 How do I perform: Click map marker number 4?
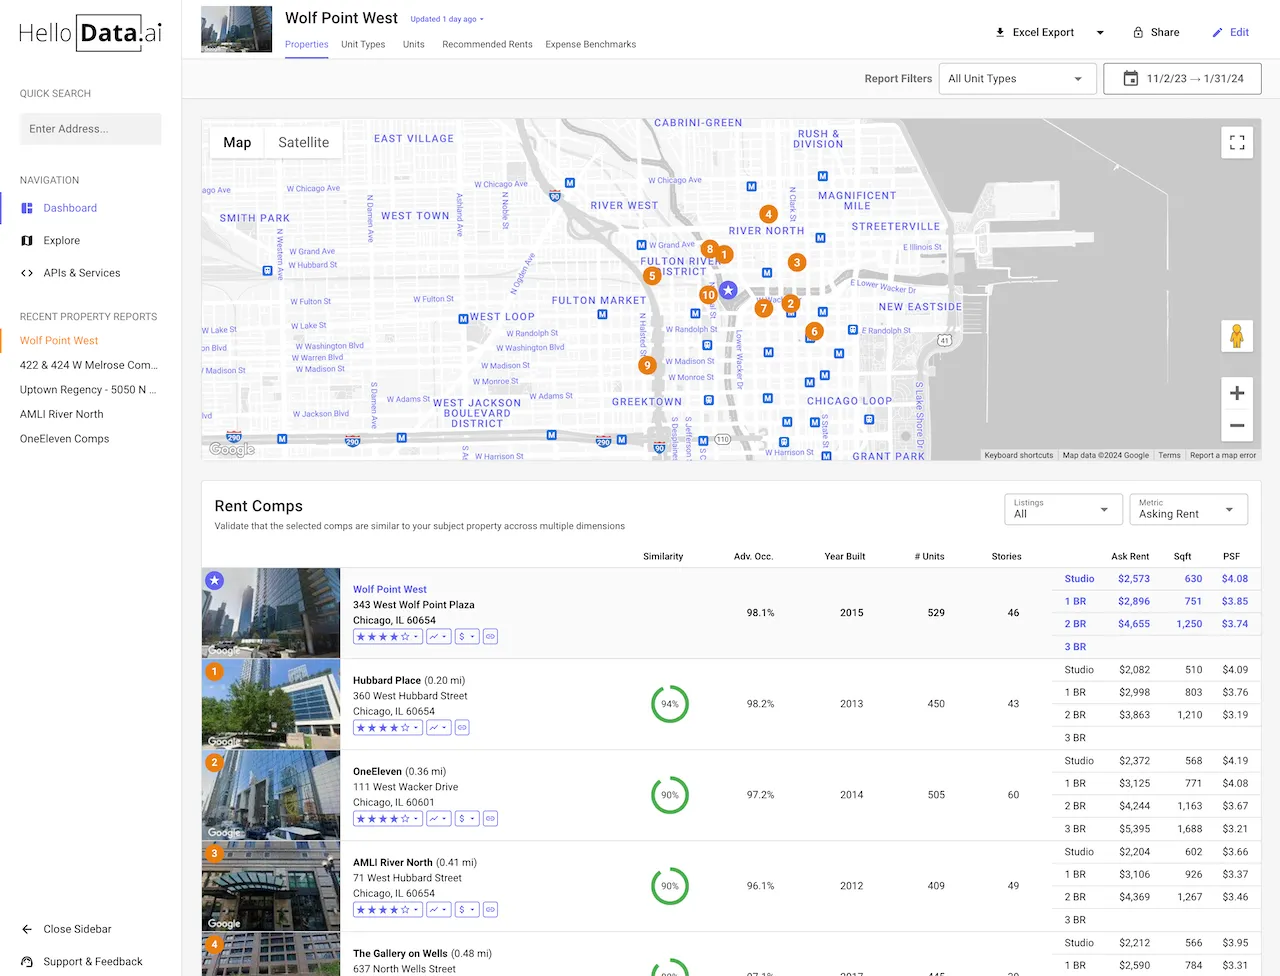[x=768, y=214]
